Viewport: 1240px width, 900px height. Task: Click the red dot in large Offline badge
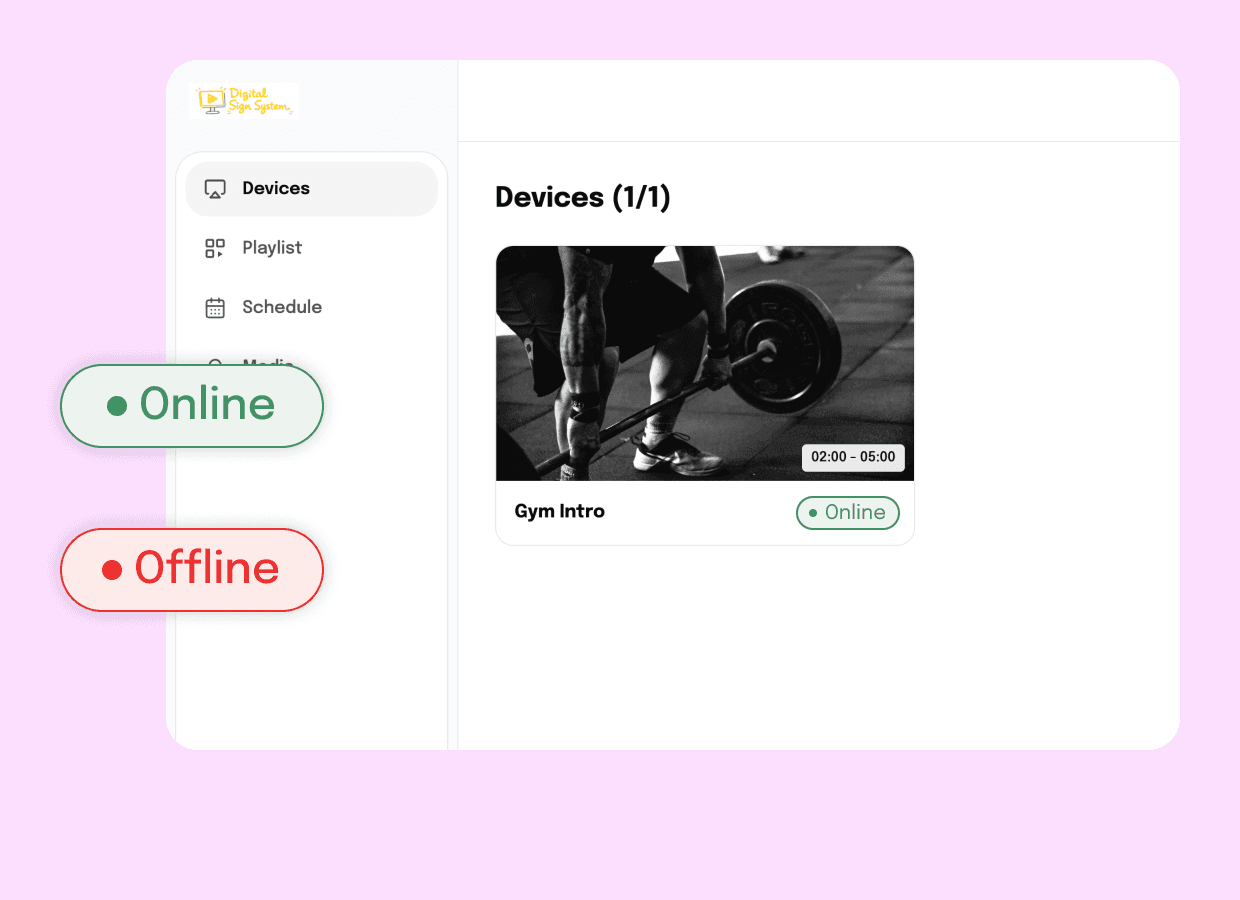point(112,570)
